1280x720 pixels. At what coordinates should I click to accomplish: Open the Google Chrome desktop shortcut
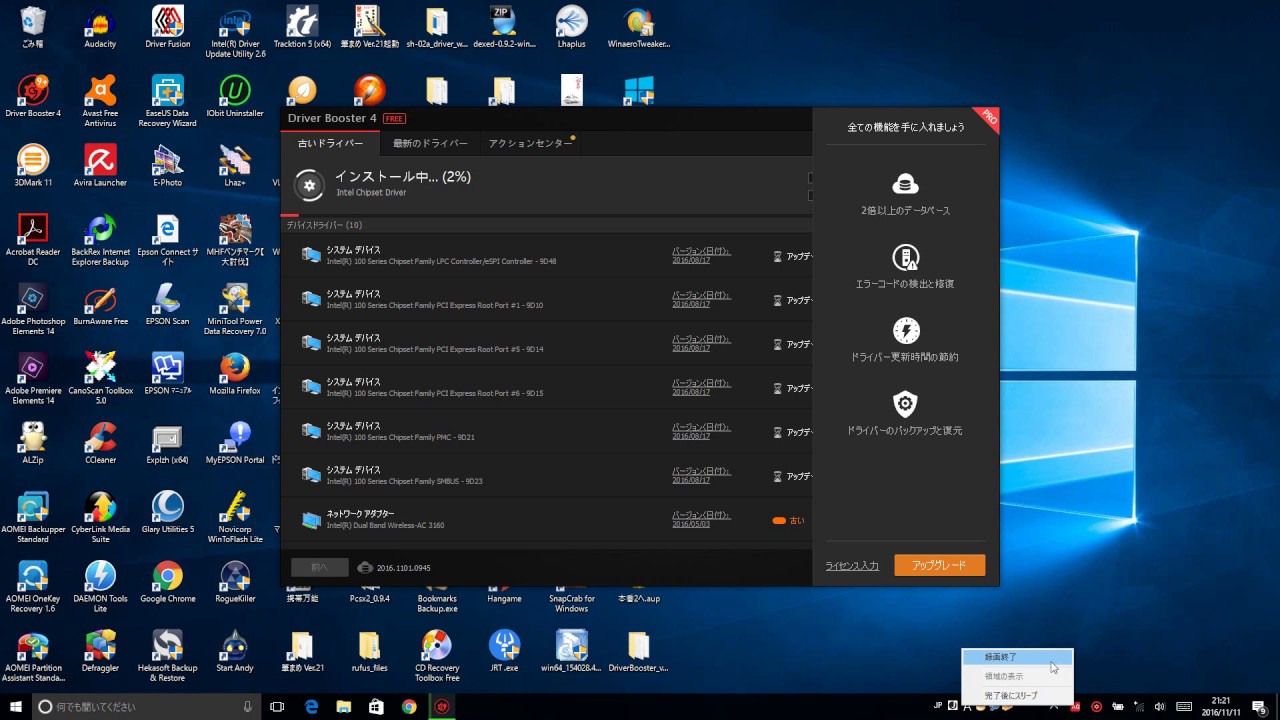coord(167,582)
